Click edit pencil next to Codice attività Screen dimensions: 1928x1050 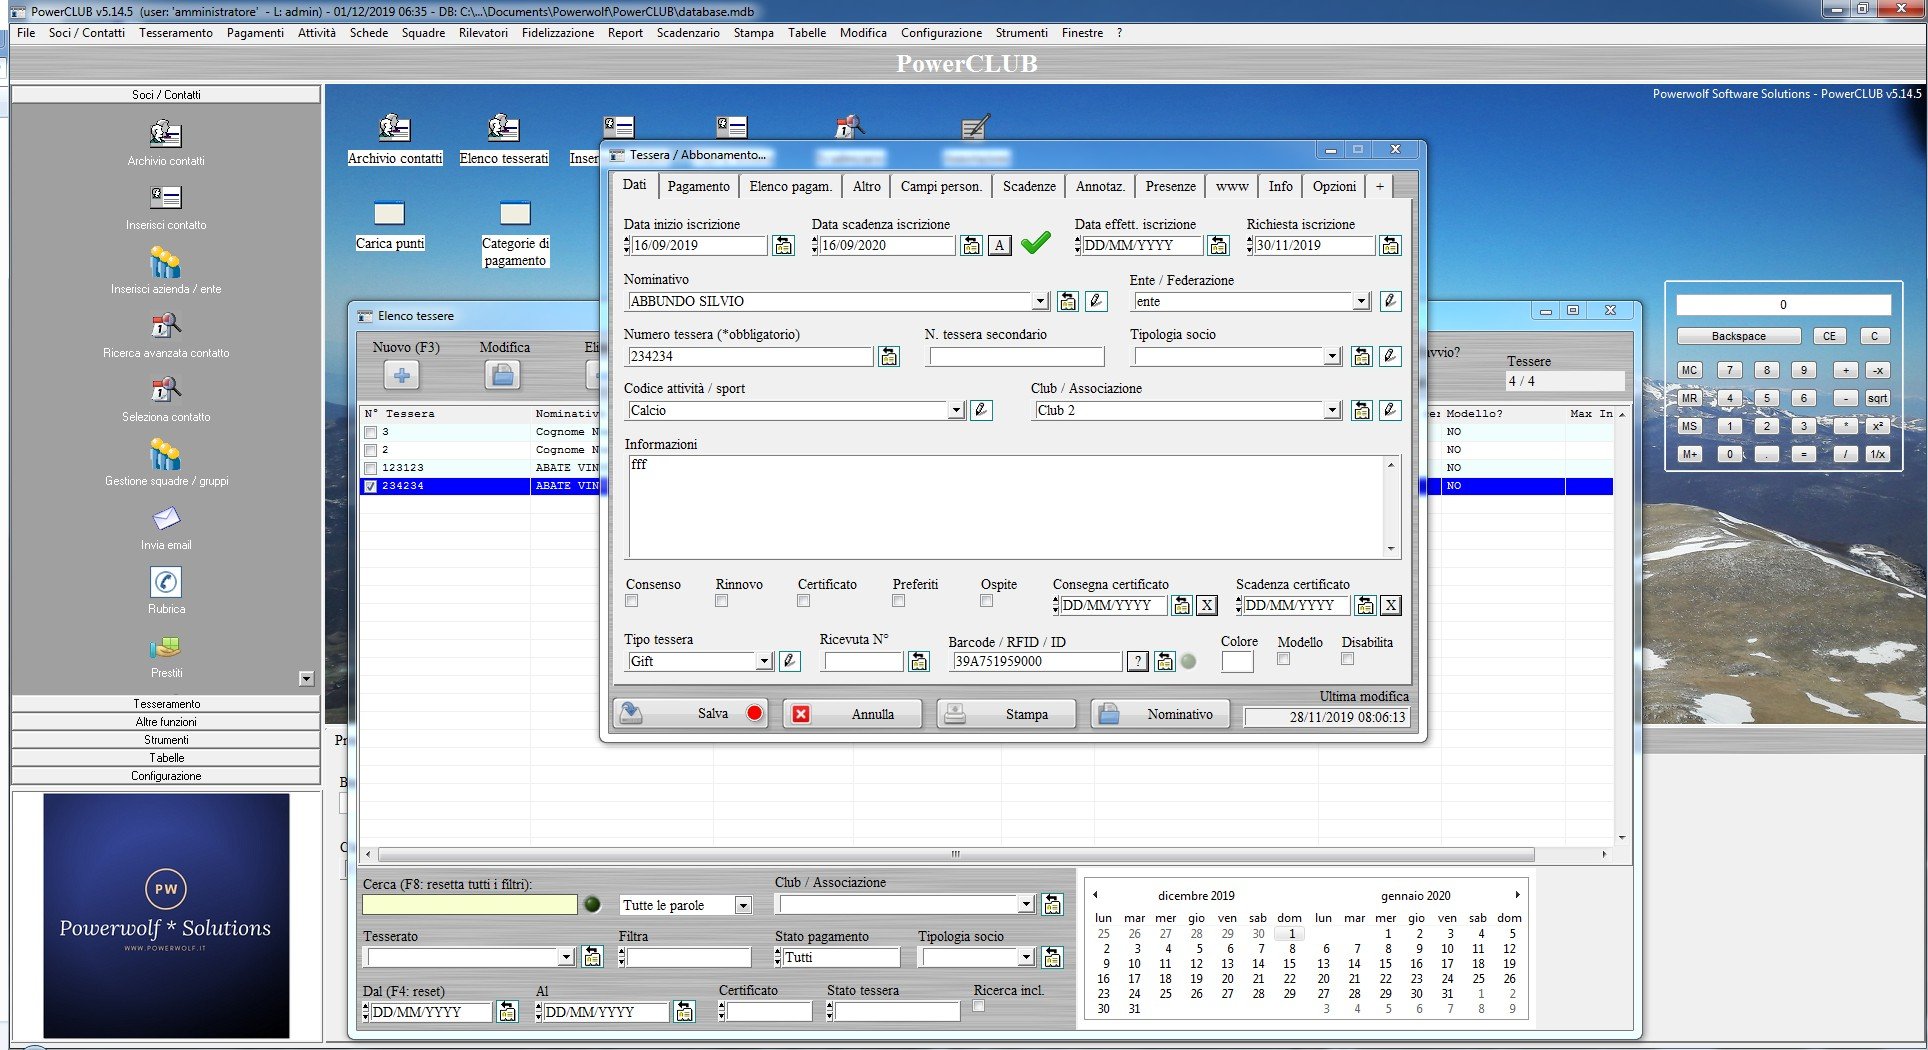tap(981, 410)
